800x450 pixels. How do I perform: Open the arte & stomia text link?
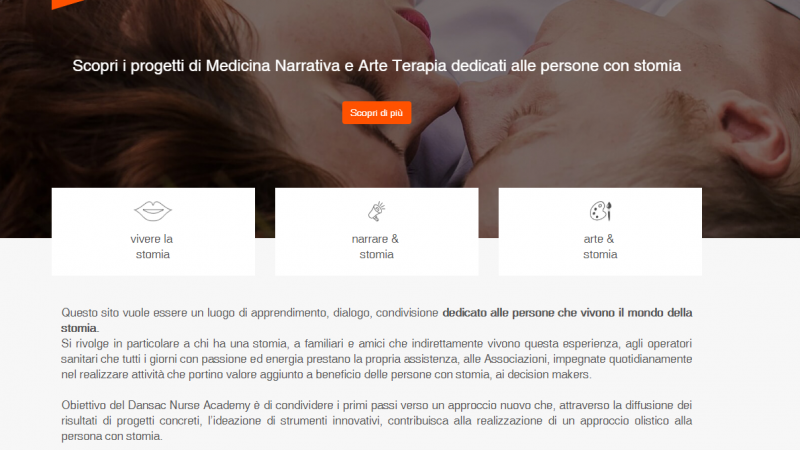tap(600, 246)
